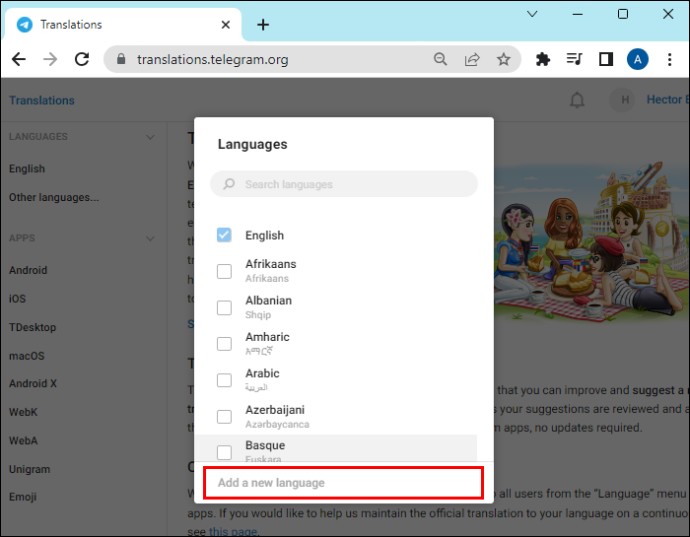Check the Amharic checkbox
The image size is (690, 537).
(x=224, y=344)
